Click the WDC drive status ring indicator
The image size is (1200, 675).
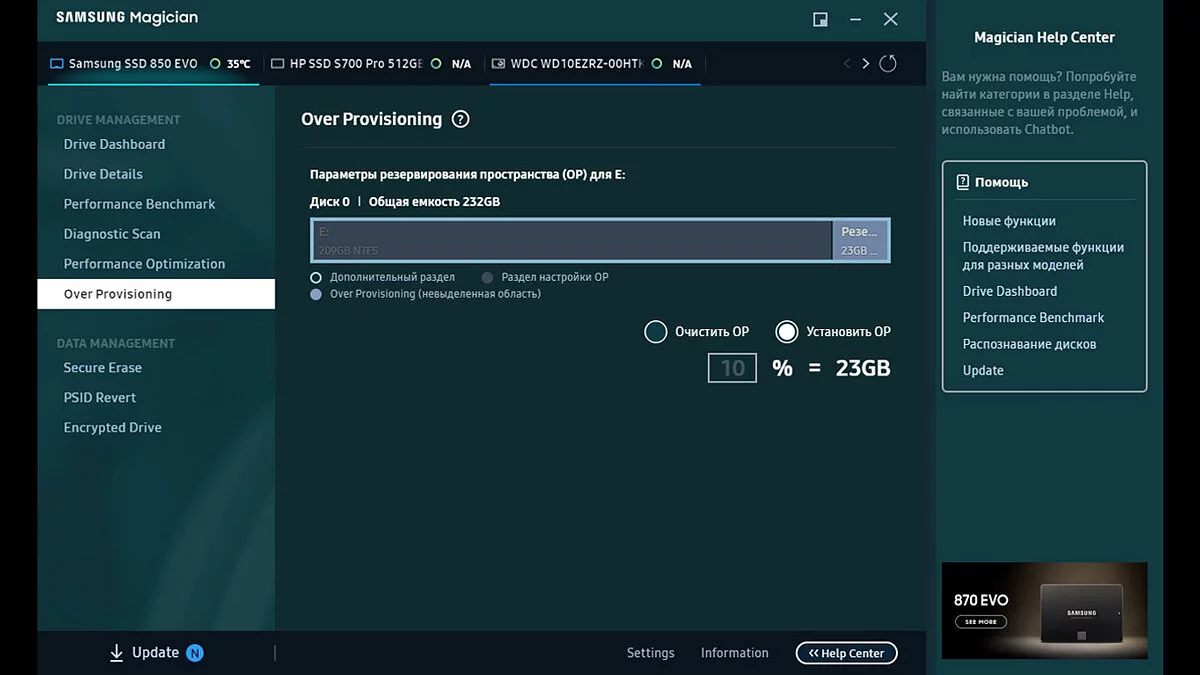(657, 63)
